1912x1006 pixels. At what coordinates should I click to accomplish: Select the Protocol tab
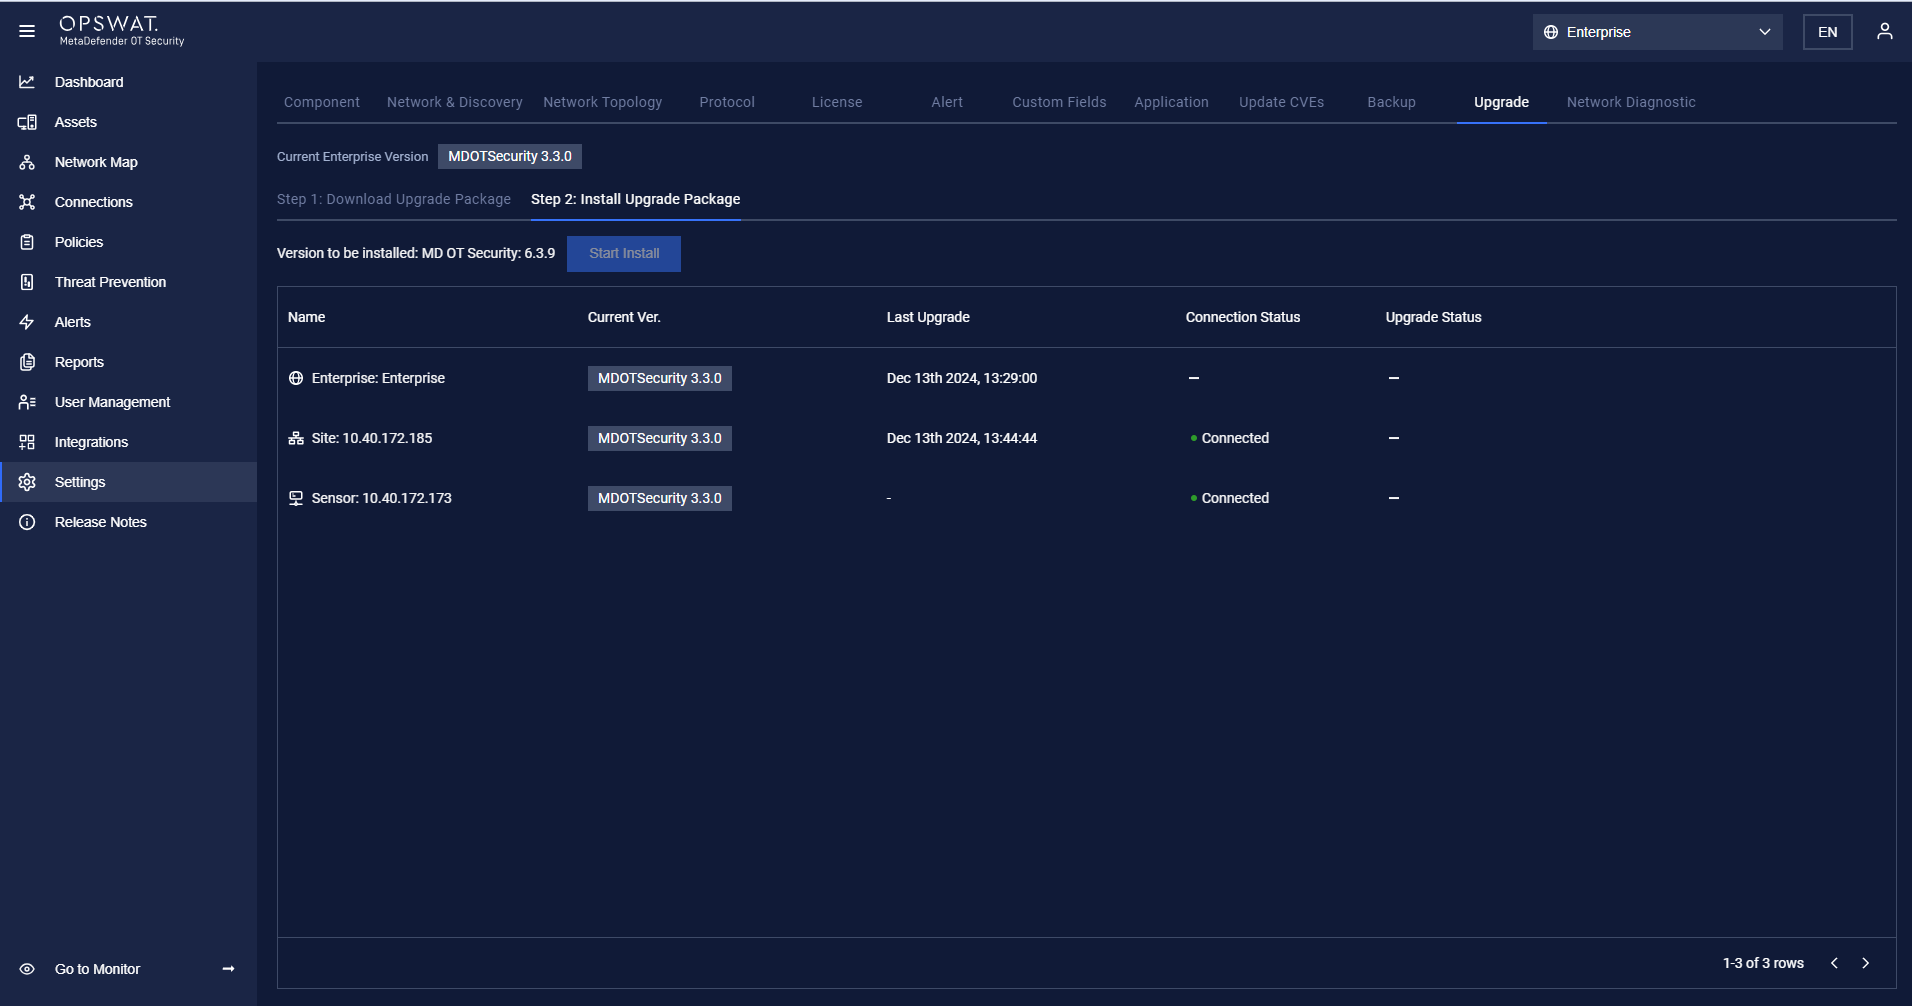tap(727, 102)
